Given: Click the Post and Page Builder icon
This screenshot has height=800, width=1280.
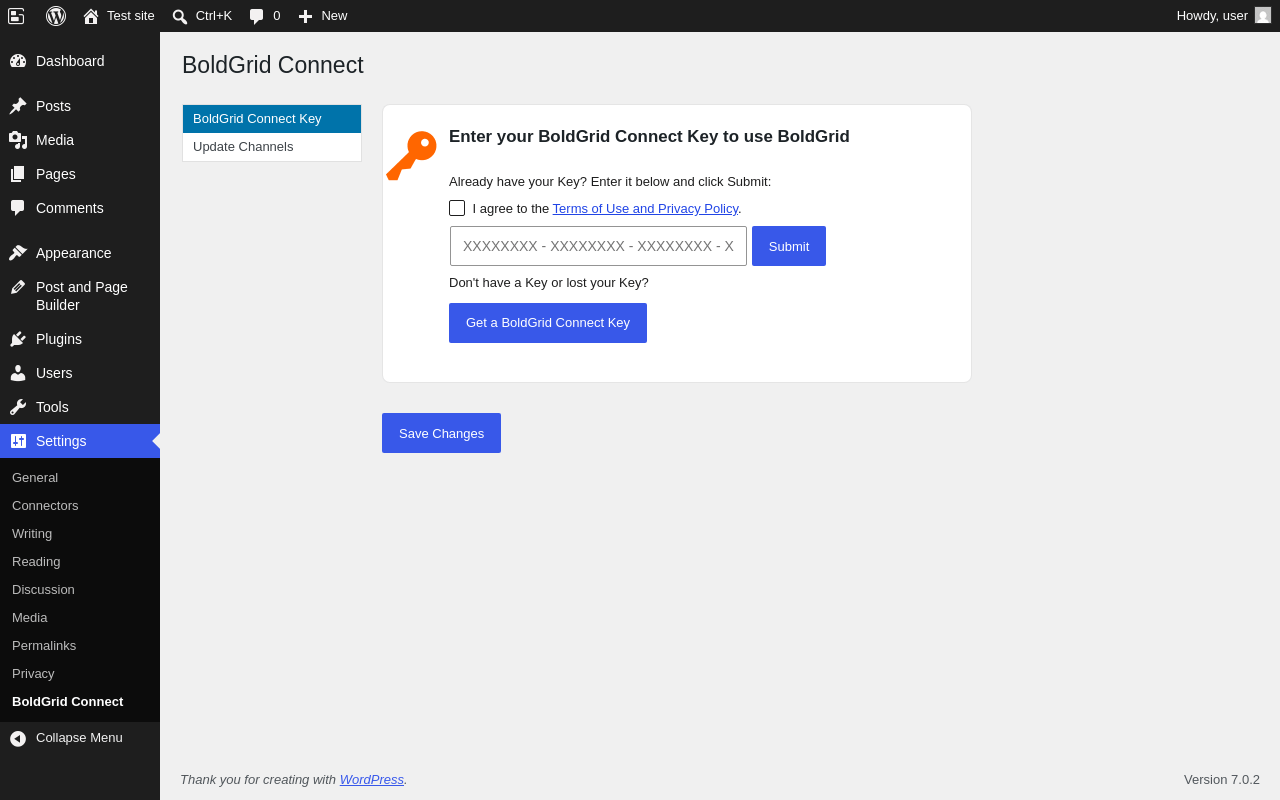Looking at the screenshot, I should click(18, 287).
